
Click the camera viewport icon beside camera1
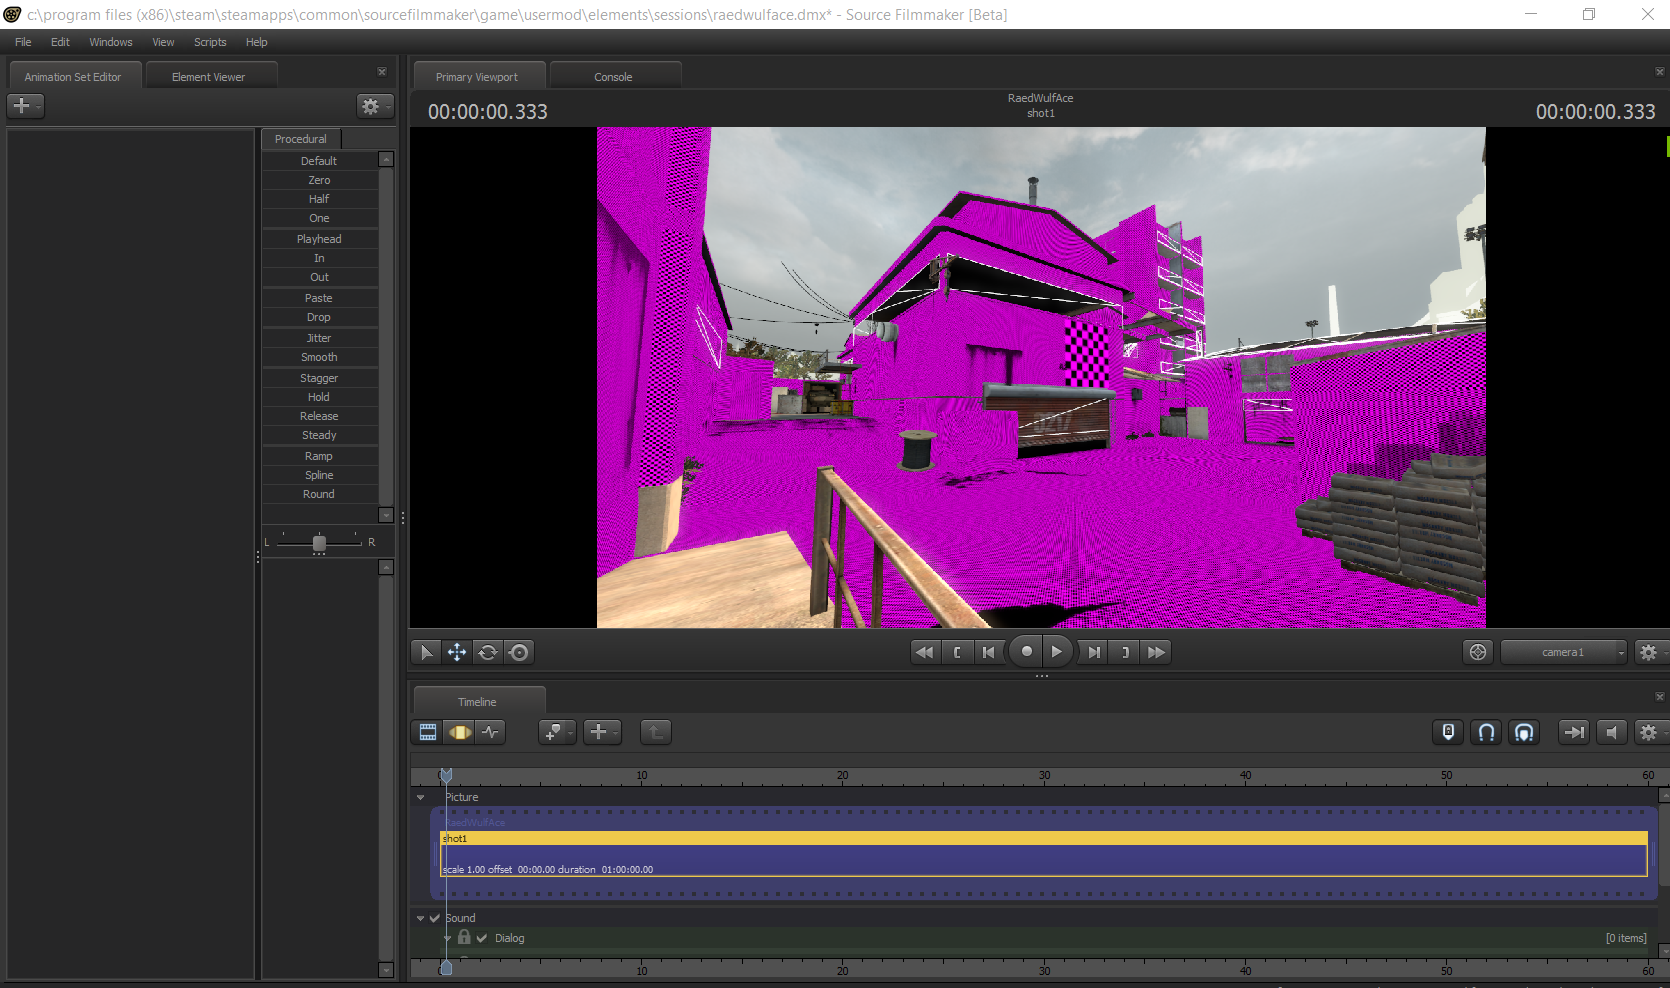click(1477, 652)
